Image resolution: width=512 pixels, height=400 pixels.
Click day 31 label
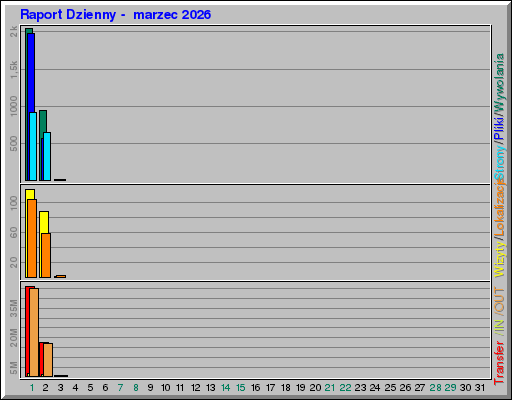(x=480, y=388)
